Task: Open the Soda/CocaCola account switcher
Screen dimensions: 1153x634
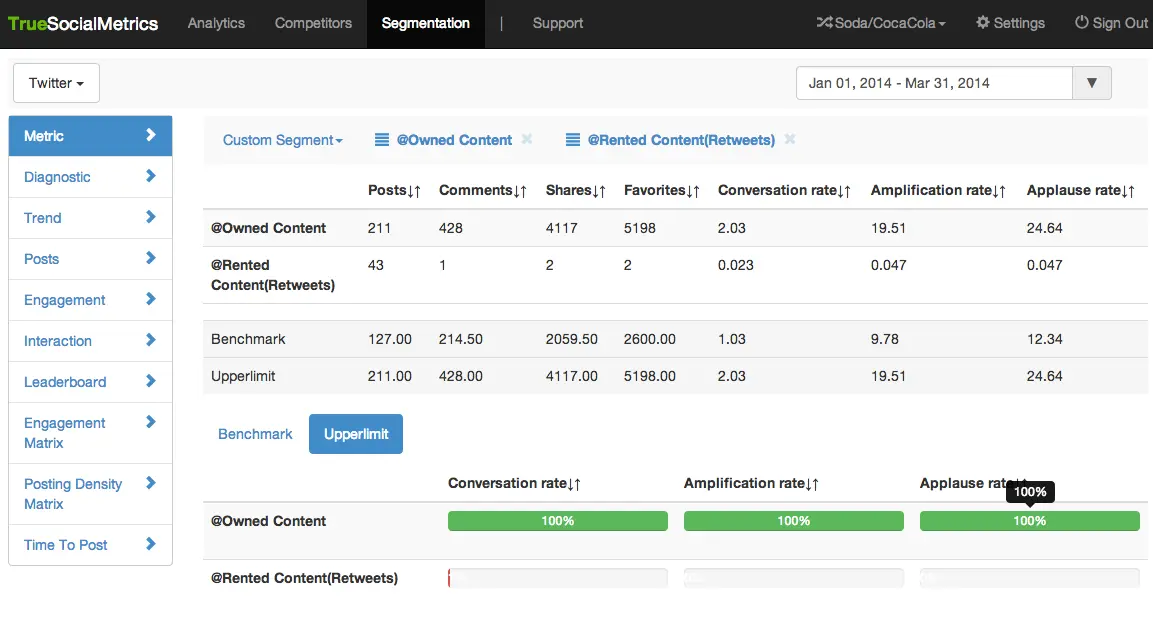Action: (881, 23)
